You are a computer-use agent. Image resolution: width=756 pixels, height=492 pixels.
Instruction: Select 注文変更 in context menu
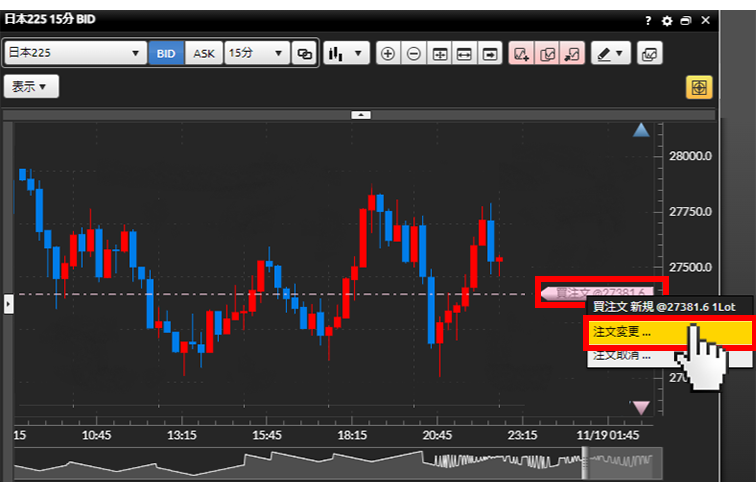[669, 332]
